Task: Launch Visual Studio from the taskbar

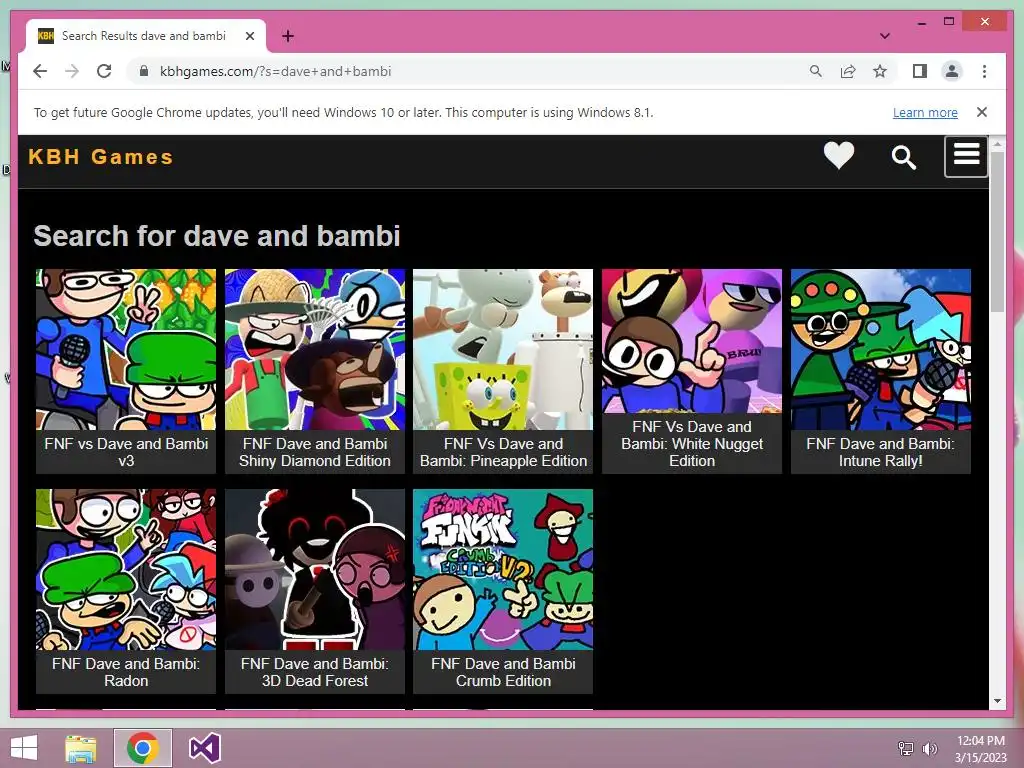Action: coord(204,748)
